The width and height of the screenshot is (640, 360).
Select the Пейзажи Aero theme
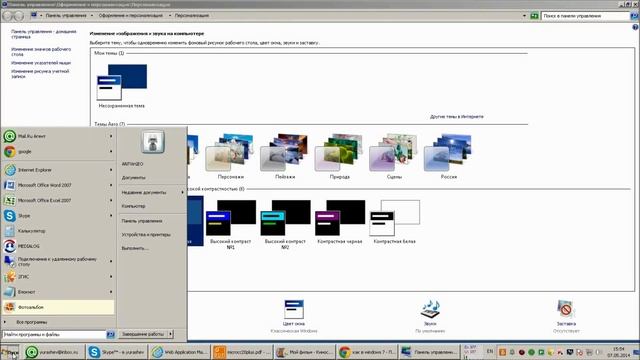point(285,156)
